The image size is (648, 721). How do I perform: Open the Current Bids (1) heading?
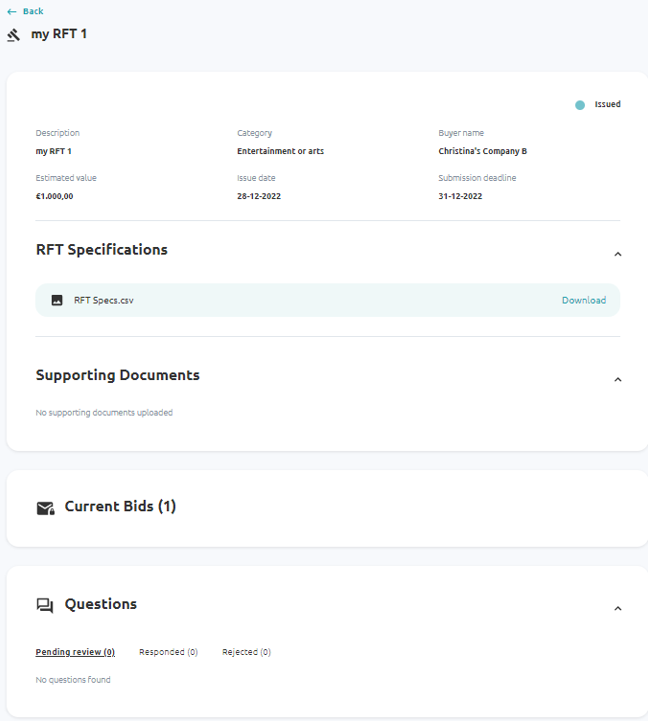tap(120, 507)
